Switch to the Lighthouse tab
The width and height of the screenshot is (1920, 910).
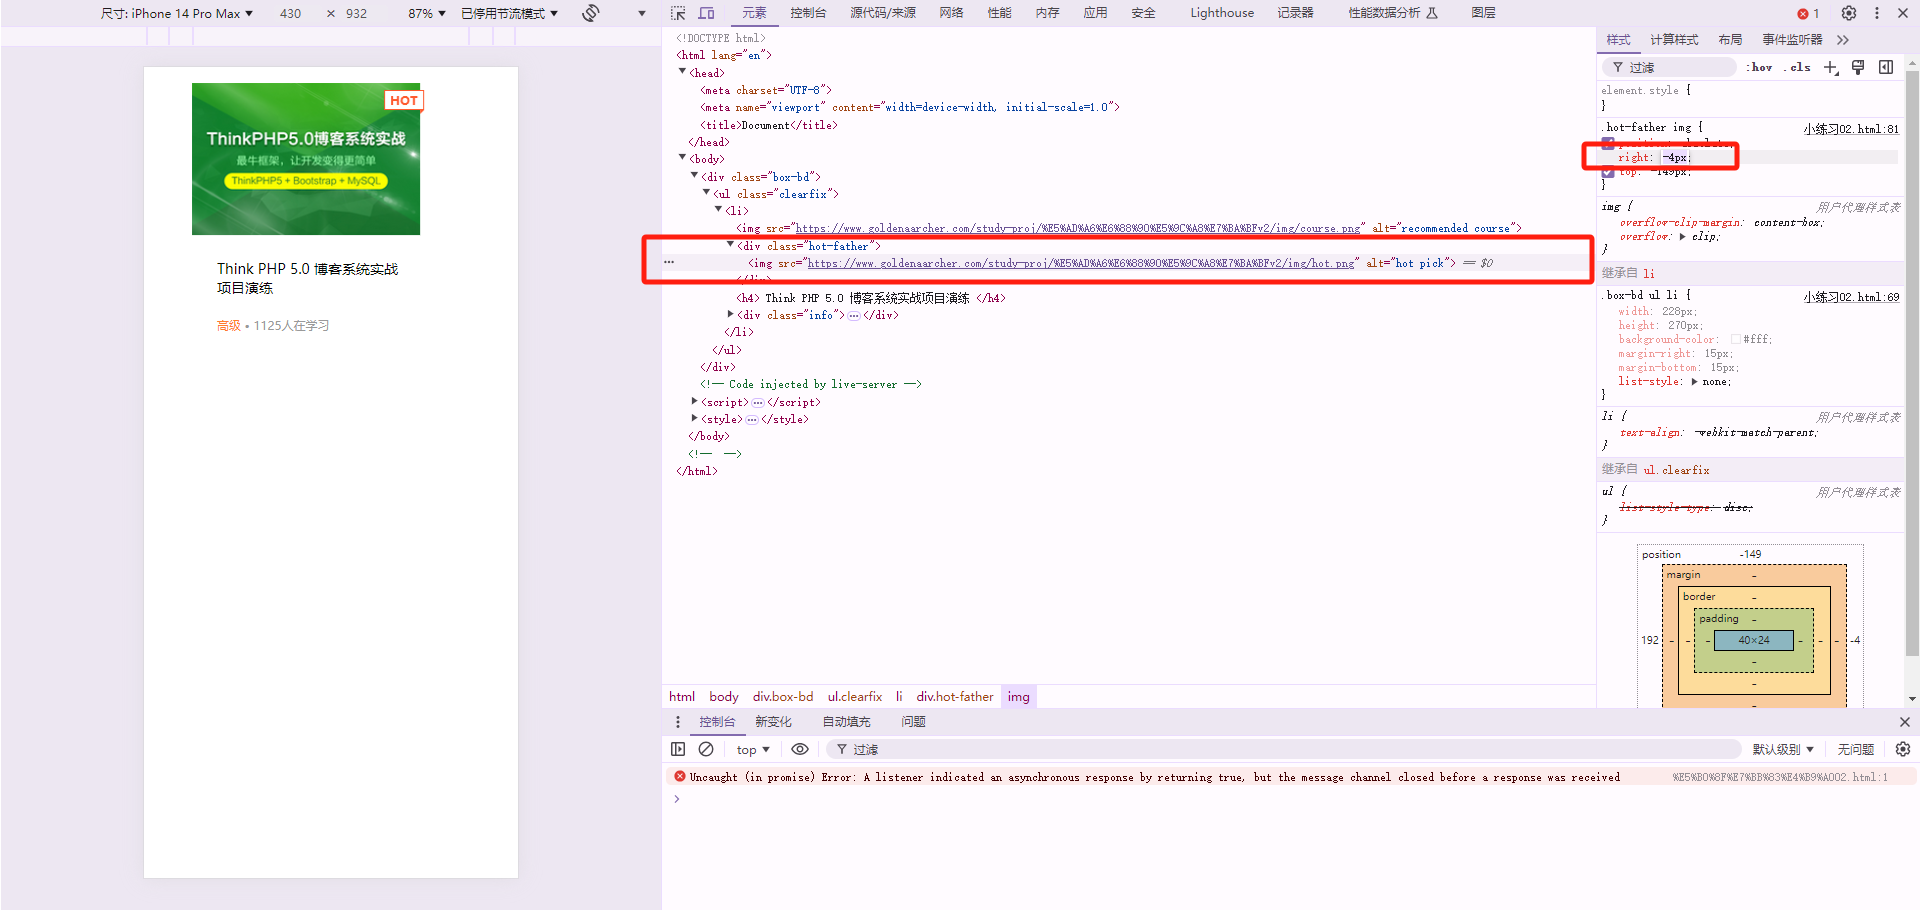(1222, 13)
